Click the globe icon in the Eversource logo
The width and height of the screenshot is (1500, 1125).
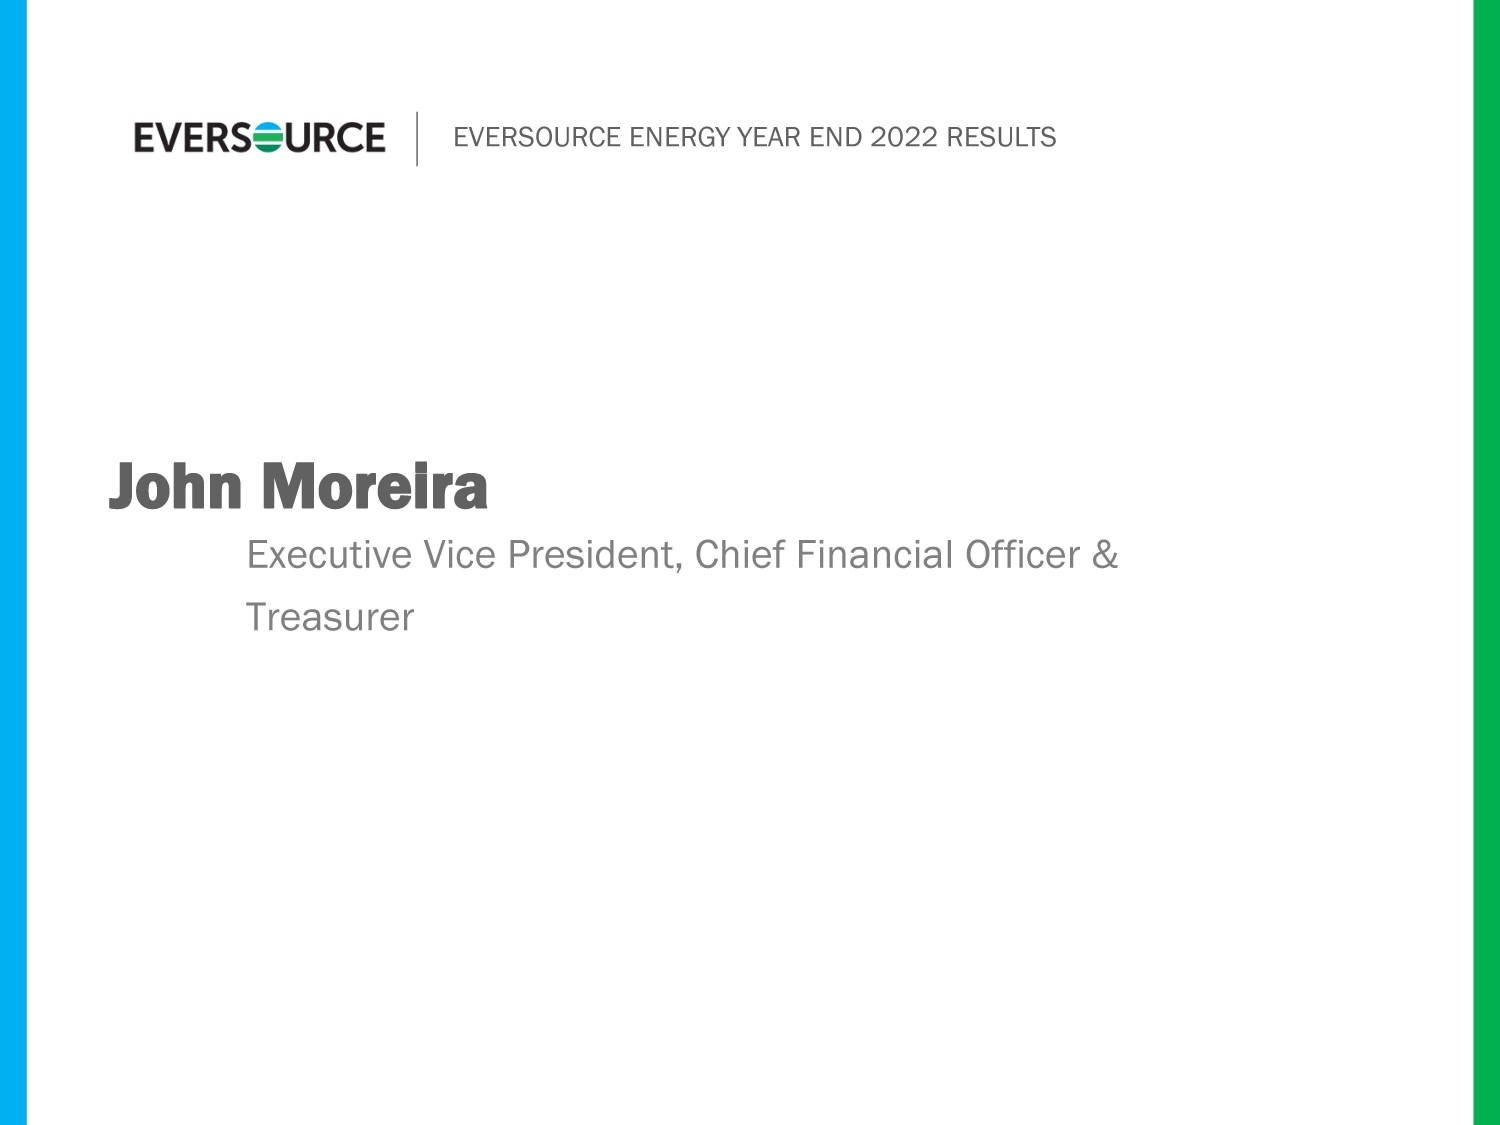point(269,137)
